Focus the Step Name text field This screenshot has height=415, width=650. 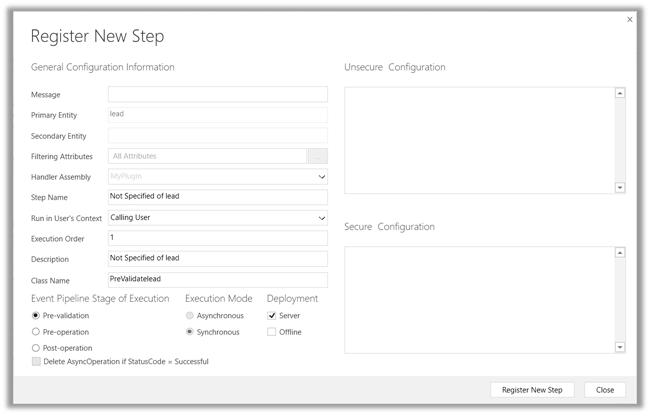tap(217, 197)
